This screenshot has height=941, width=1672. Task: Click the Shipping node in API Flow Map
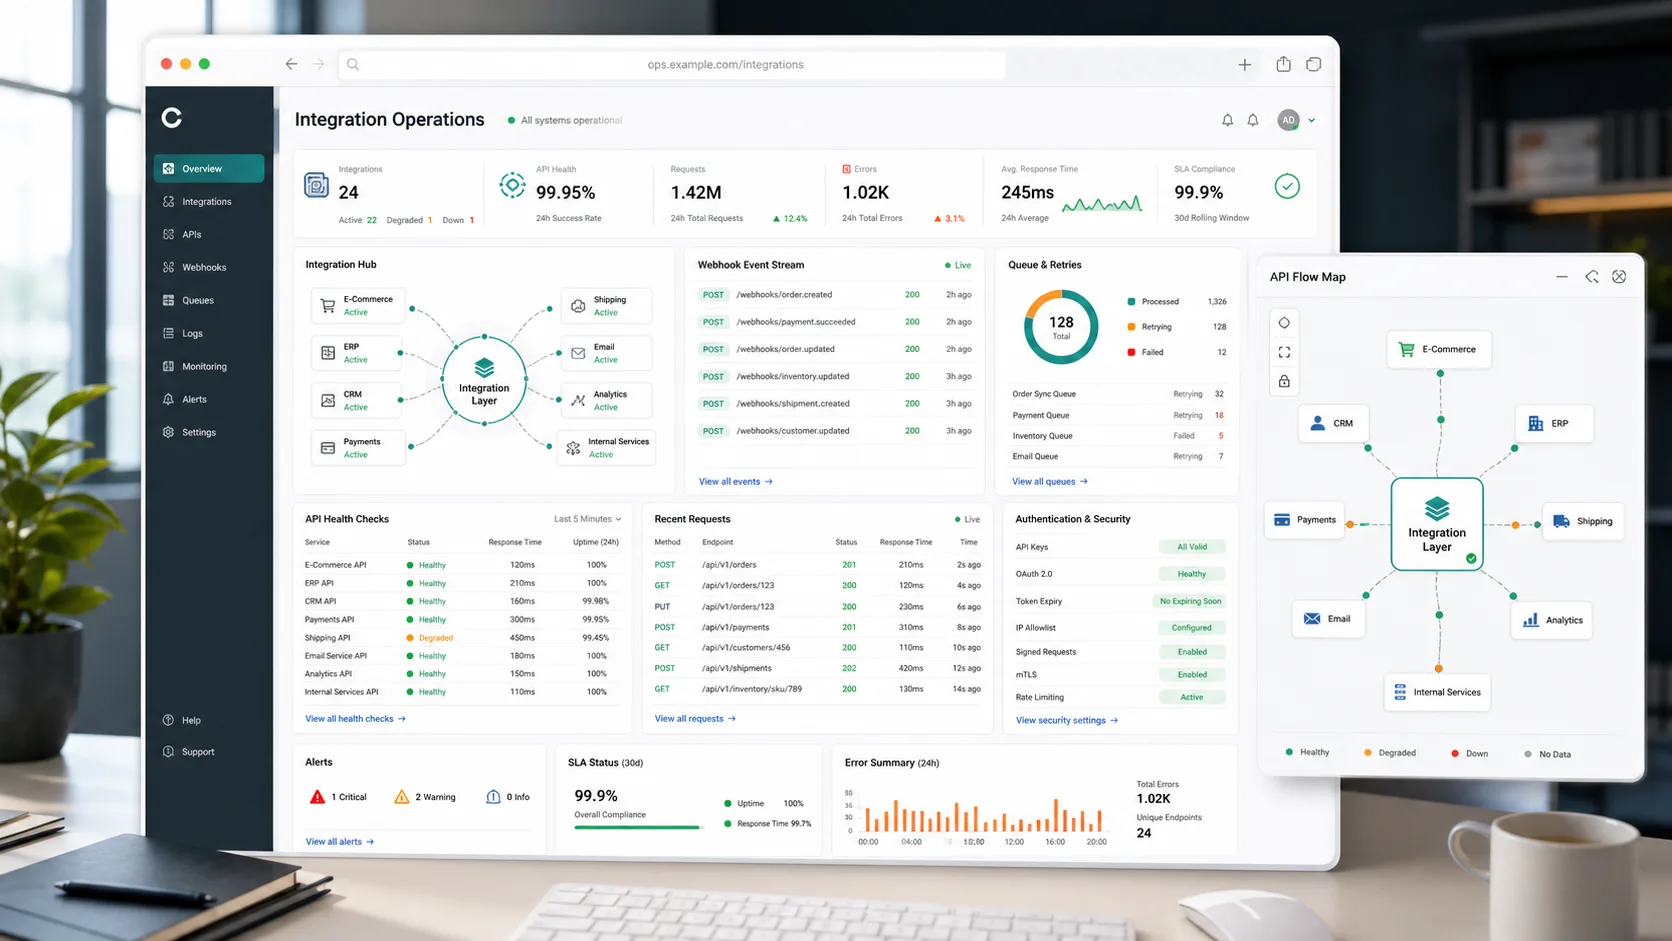click(x=1583, y=521)
